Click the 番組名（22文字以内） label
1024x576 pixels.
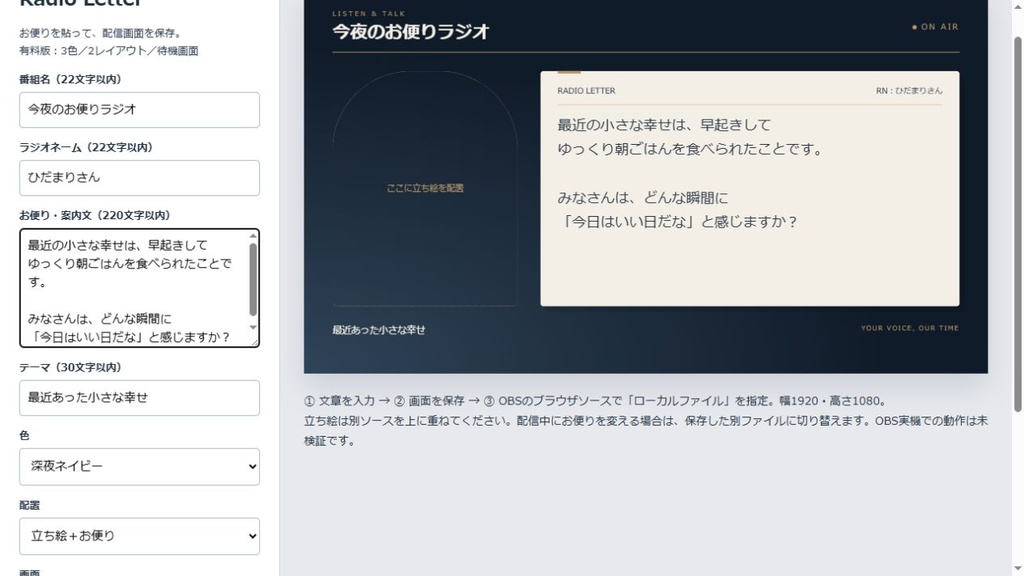coord(71,79)
